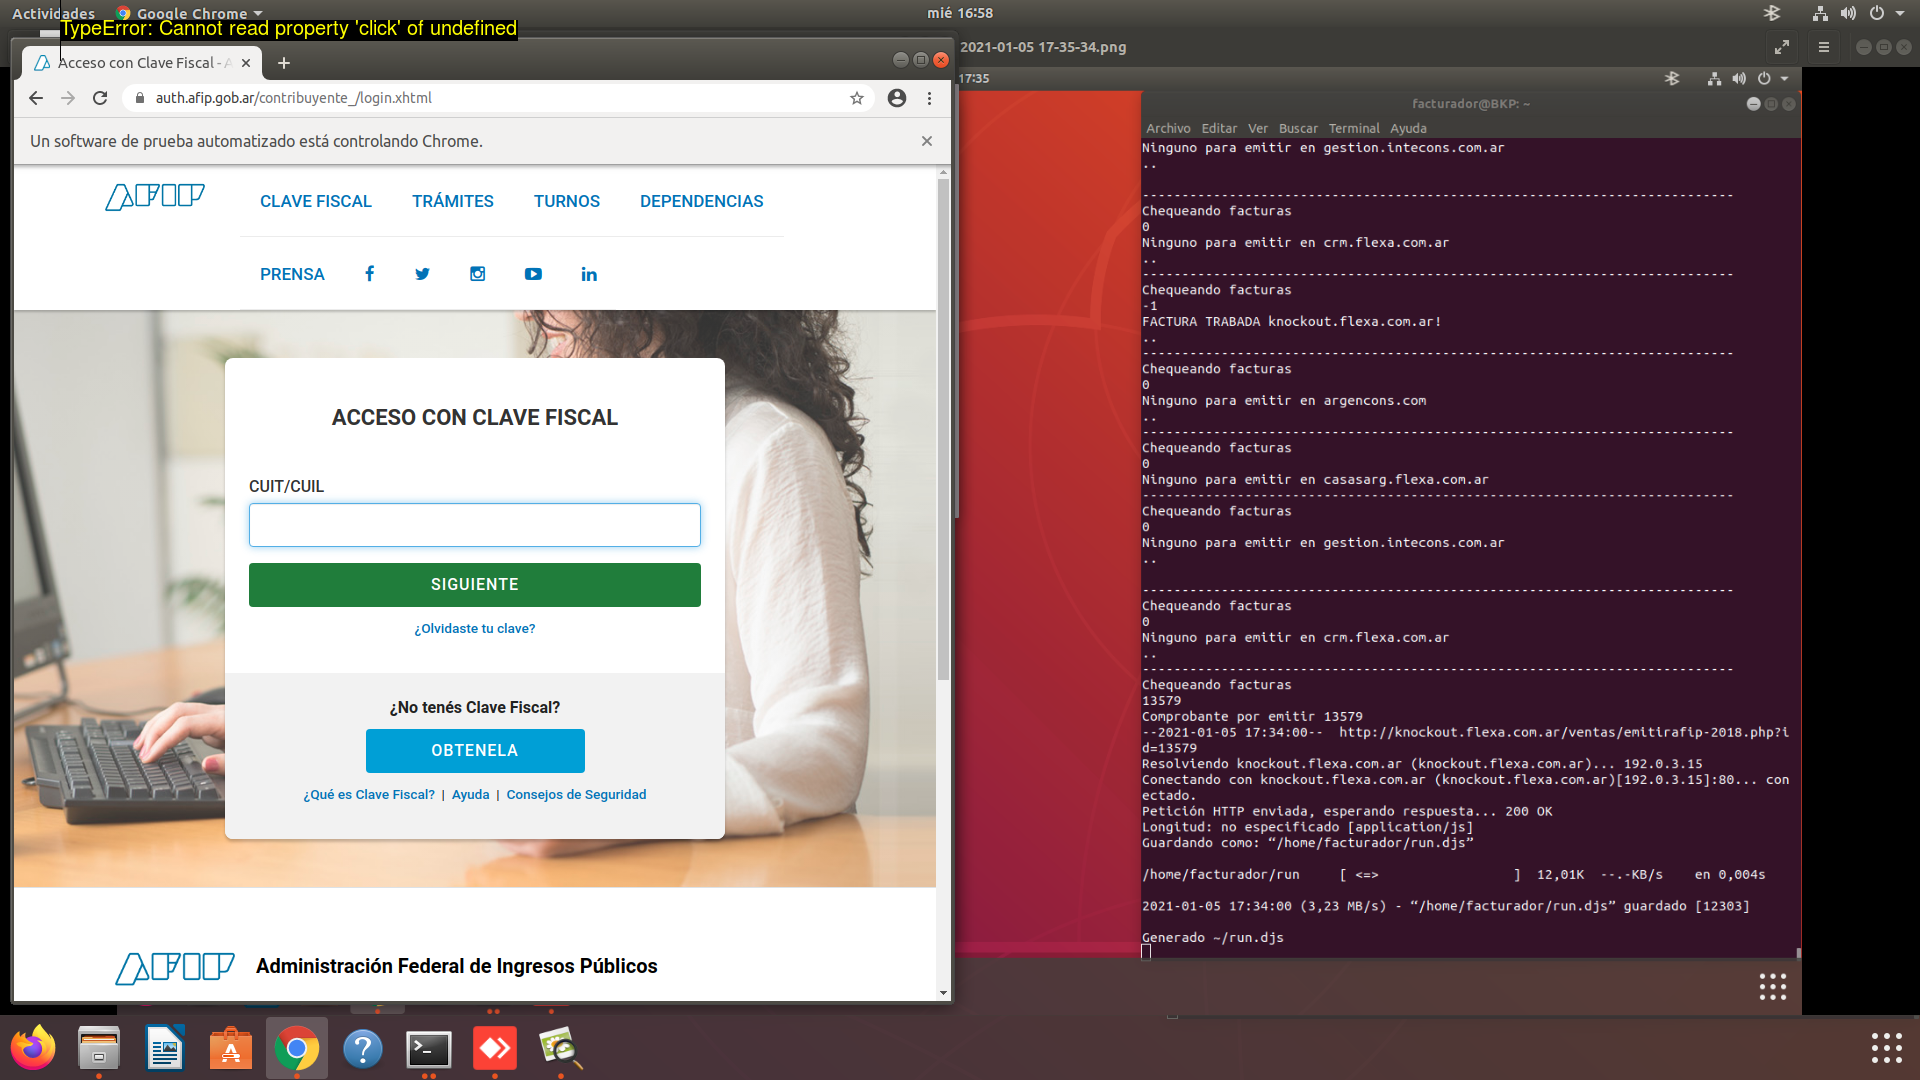Screen dimensions: 1920x1080
Task: Click screenshot's inner Show Applications grid
Action: coord(1773,987)
